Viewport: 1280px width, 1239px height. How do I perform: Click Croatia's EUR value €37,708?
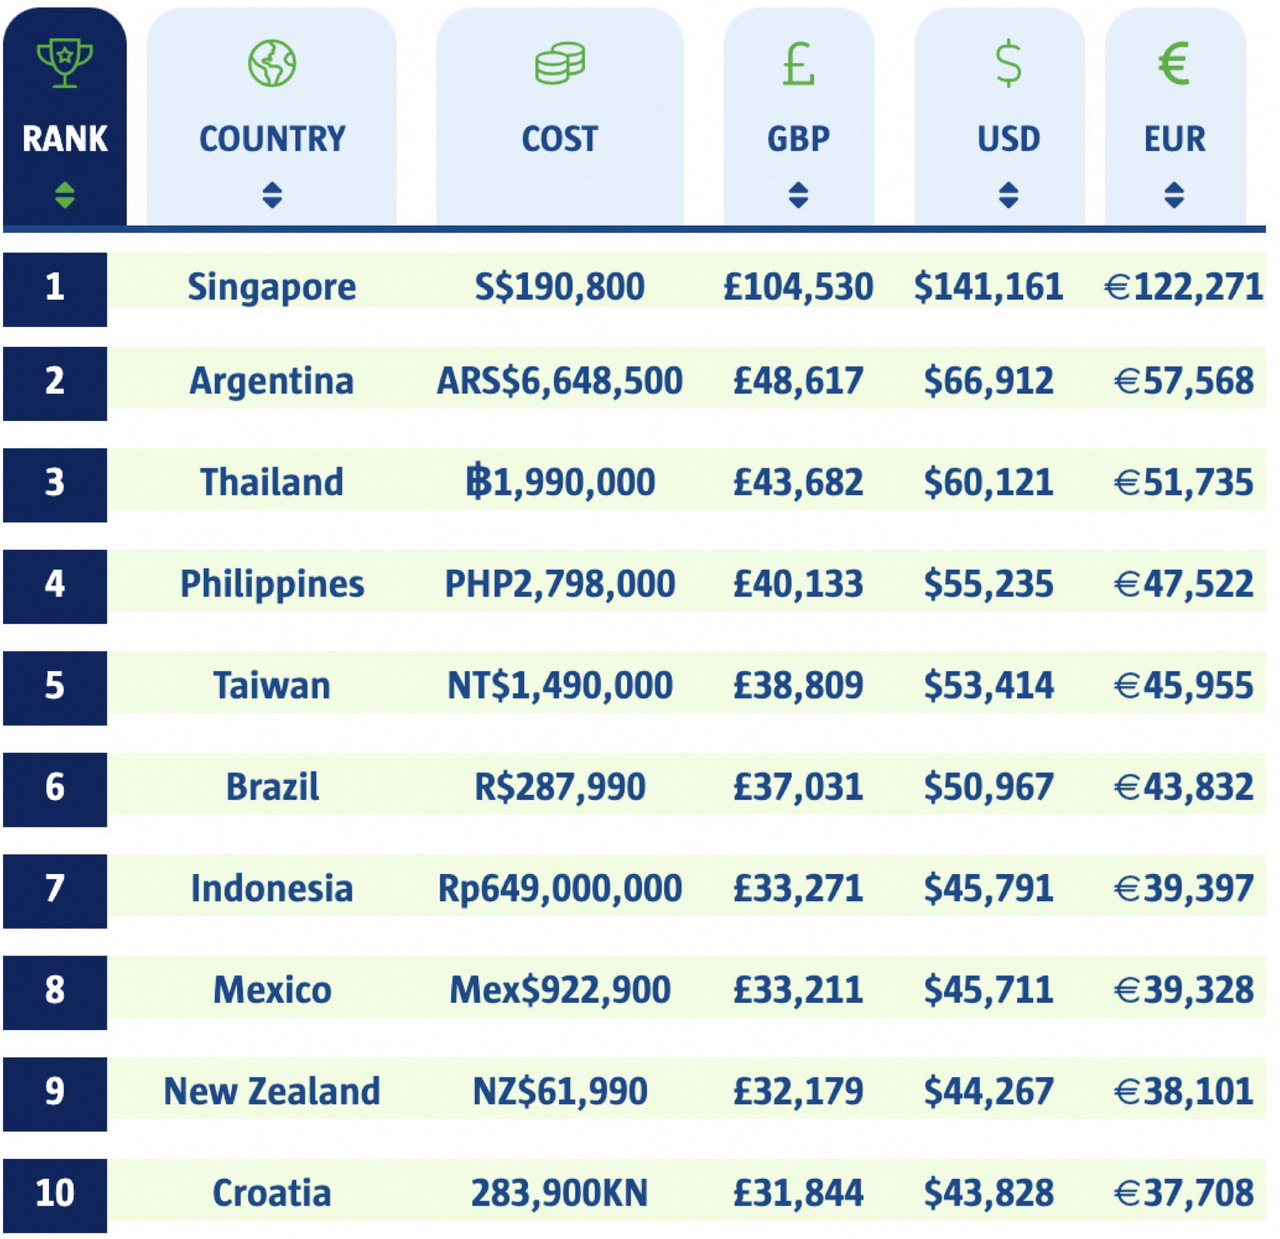pos(1183,1193)
